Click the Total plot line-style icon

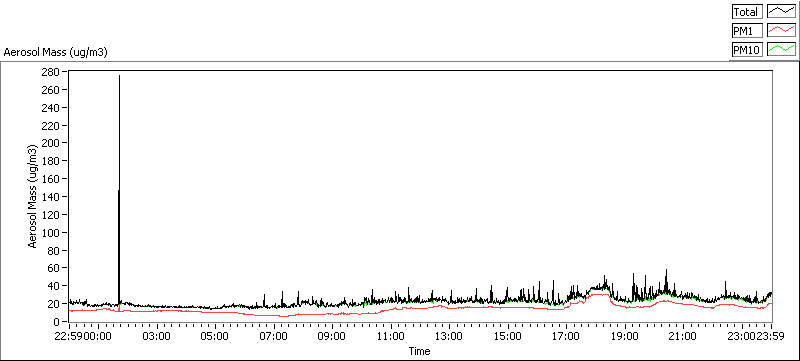point(782,12)
